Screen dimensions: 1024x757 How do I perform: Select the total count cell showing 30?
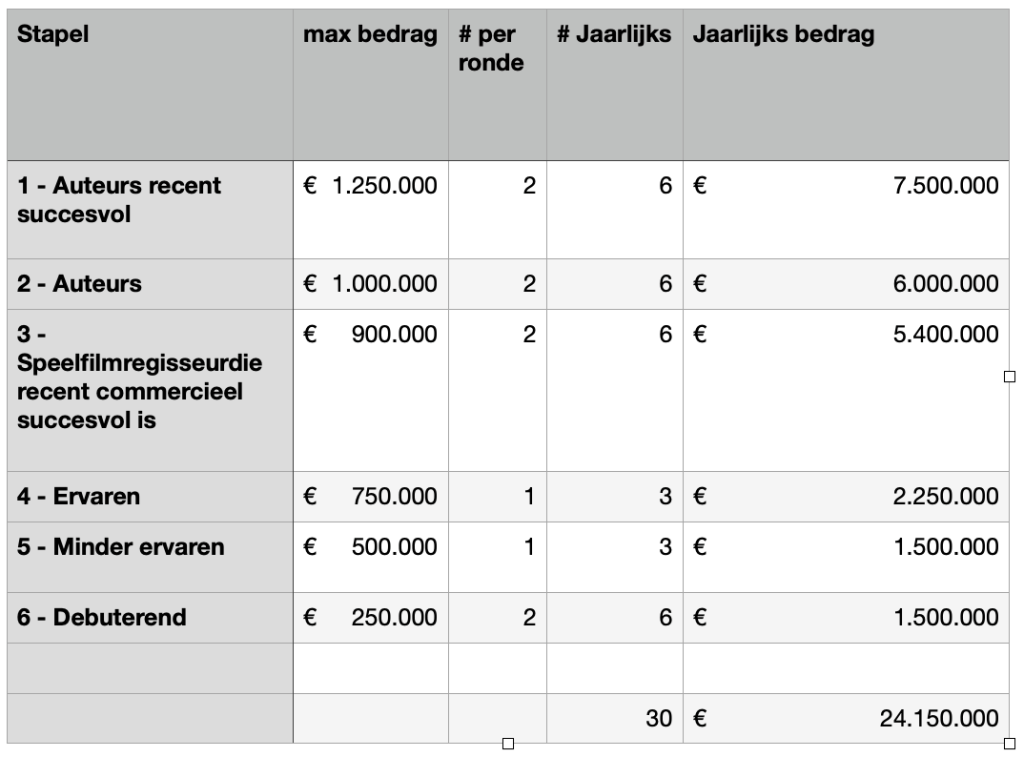point(614,718)
